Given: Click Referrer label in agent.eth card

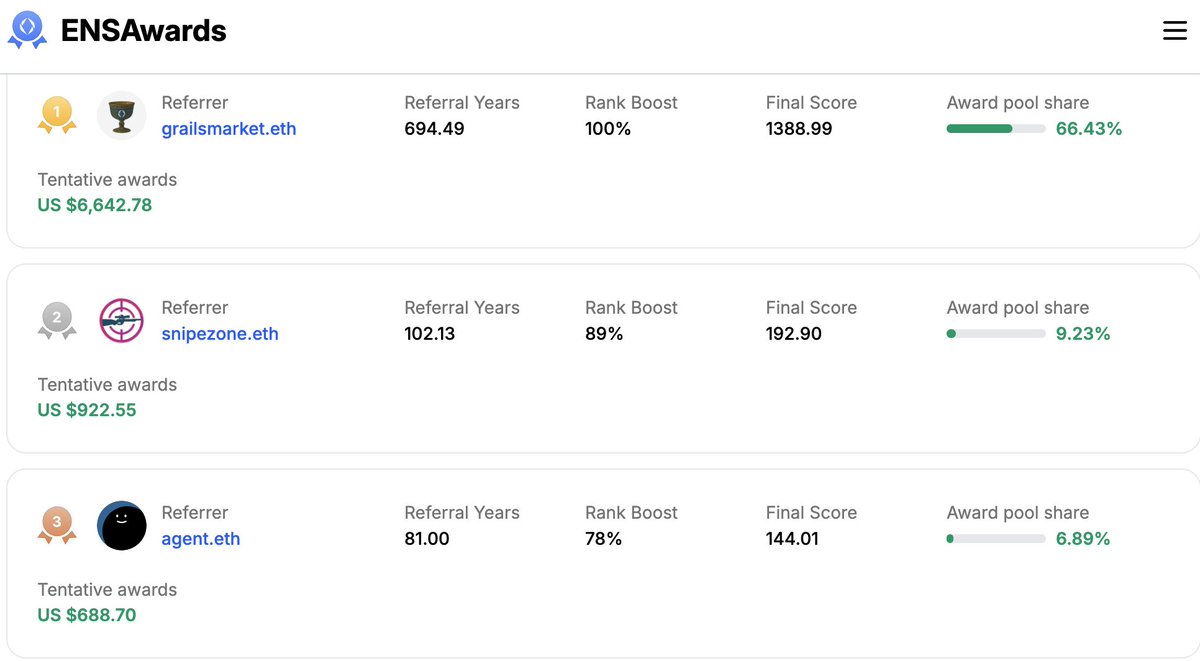Looking at the screenshot, I should click(x=195, y=513).
